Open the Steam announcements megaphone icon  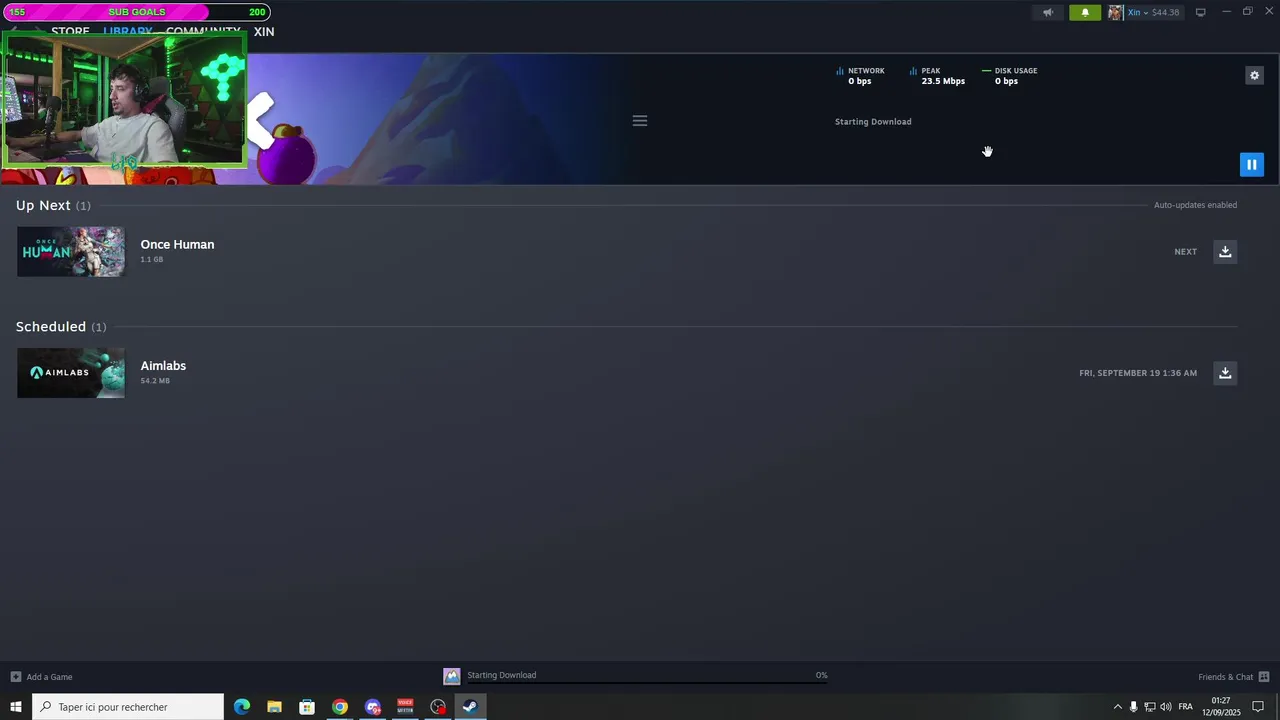pos(1048,12)
